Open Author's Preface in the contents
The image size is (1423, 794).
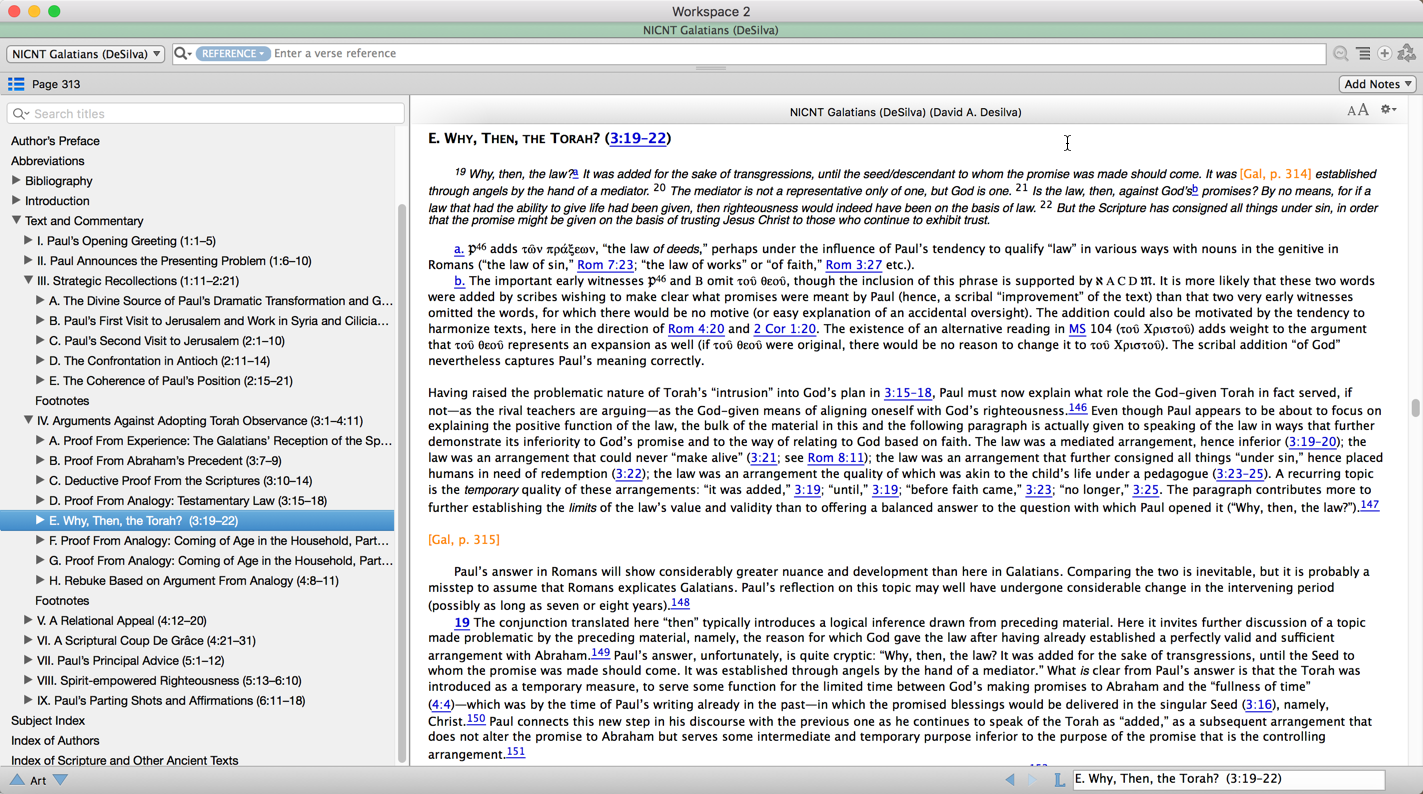(55, 141)
